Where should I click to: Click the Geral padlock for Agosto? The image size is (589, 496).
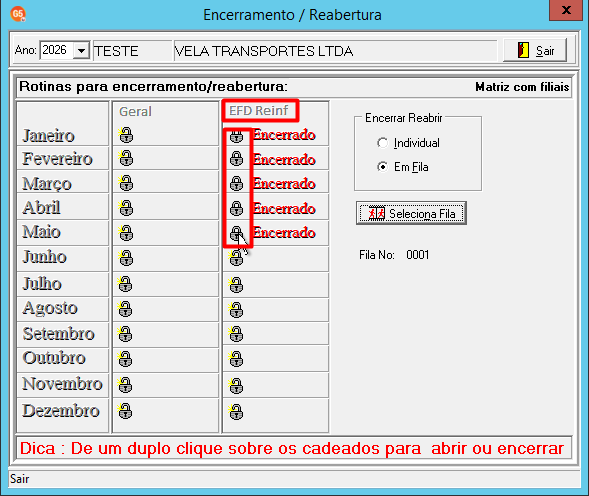point(125,309)
